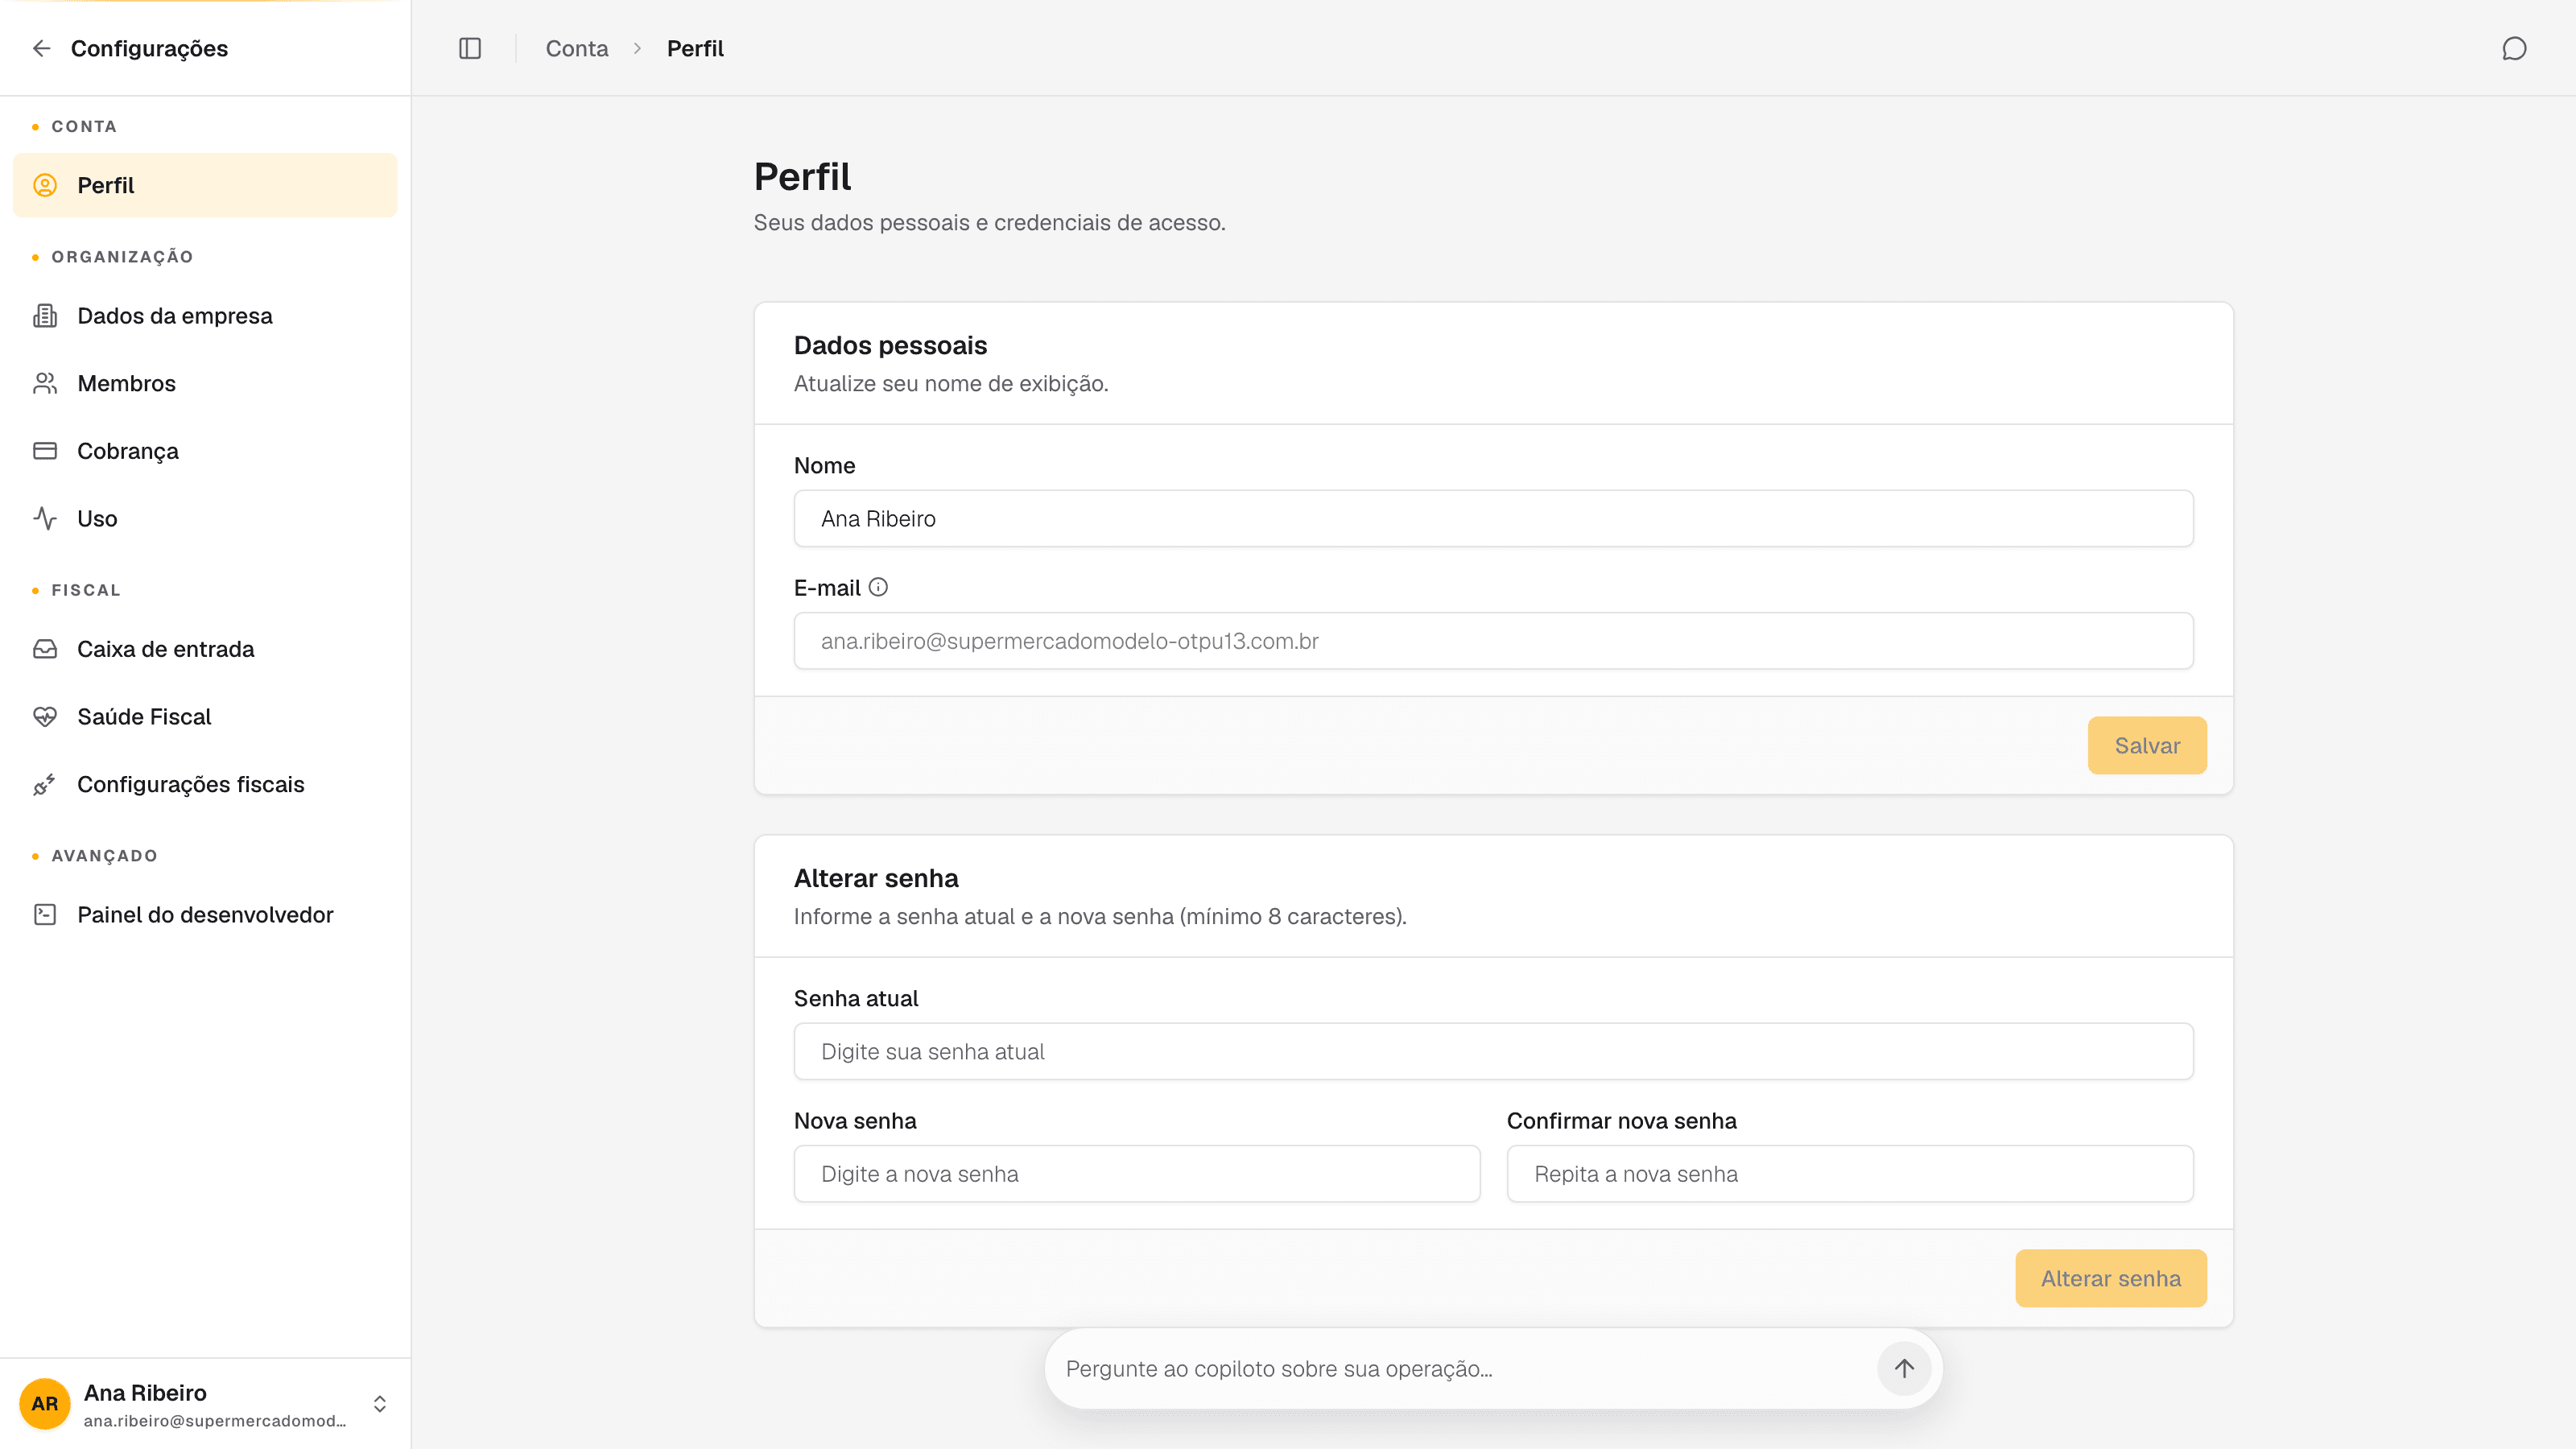Viewport: 2576px width, 1449px height.
Task: Click the Dados pessoais heading
Action: point(890,345)
